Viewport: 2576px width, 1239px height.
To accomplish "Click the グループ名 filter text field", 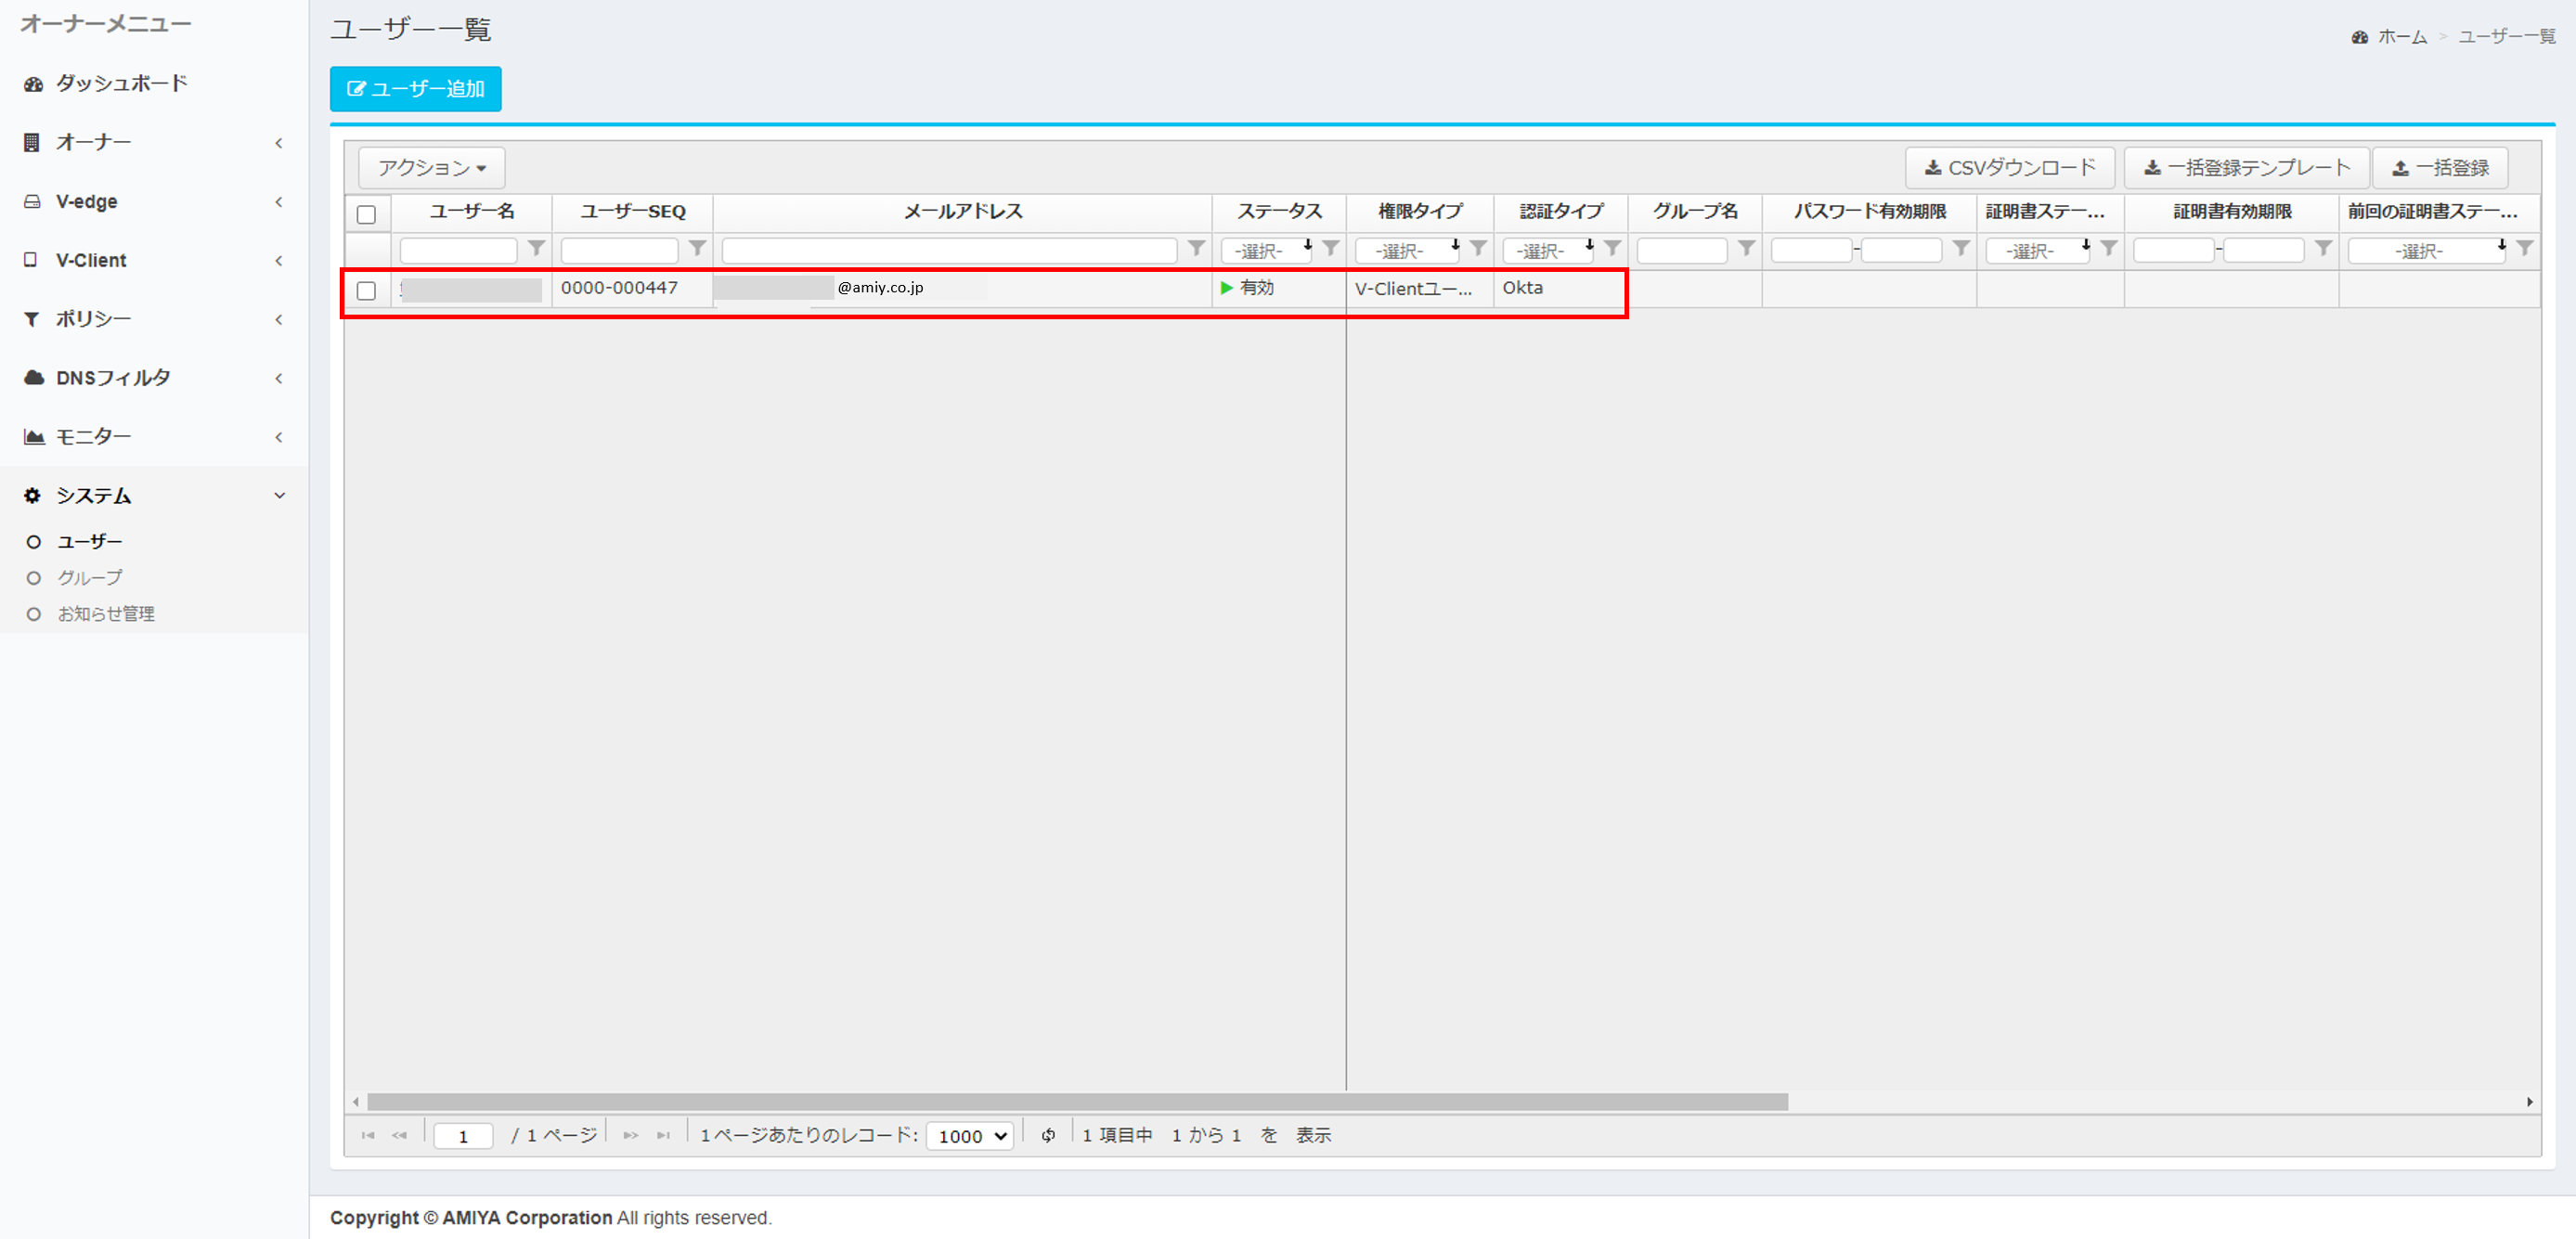I will click(1682, 250).
